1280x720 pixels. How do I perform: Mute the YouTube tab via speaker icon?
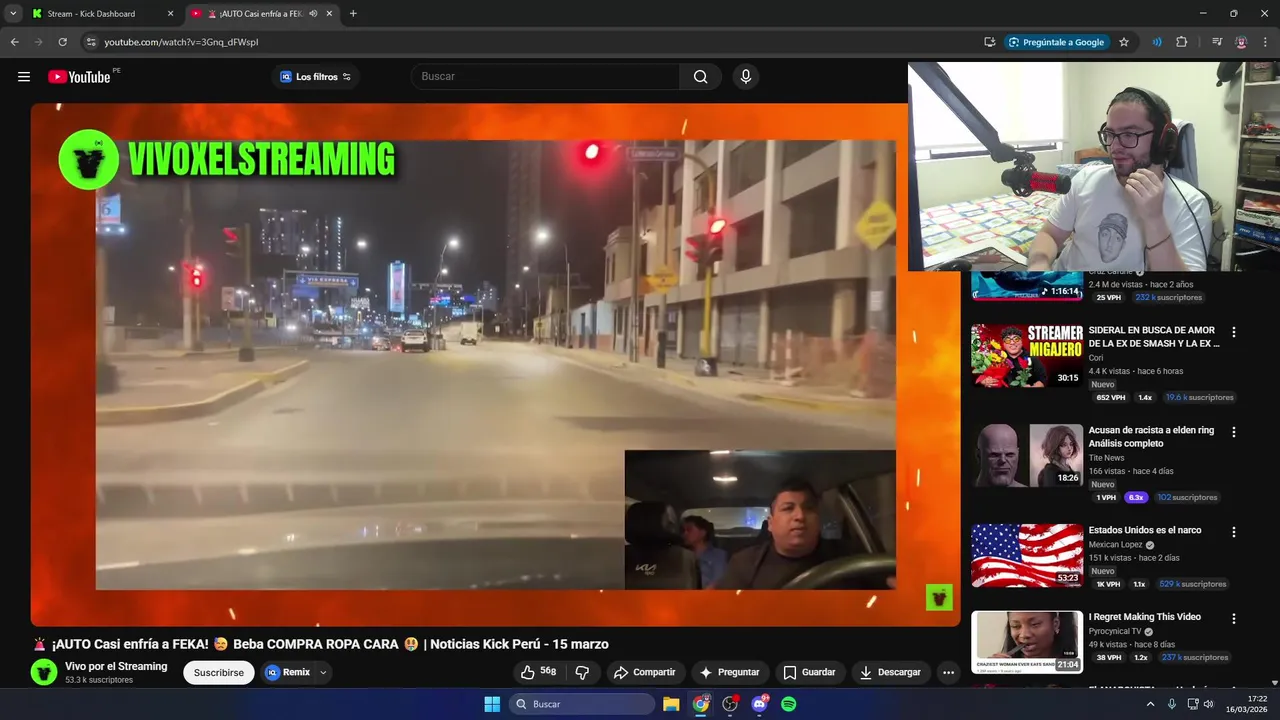(313, 13)
